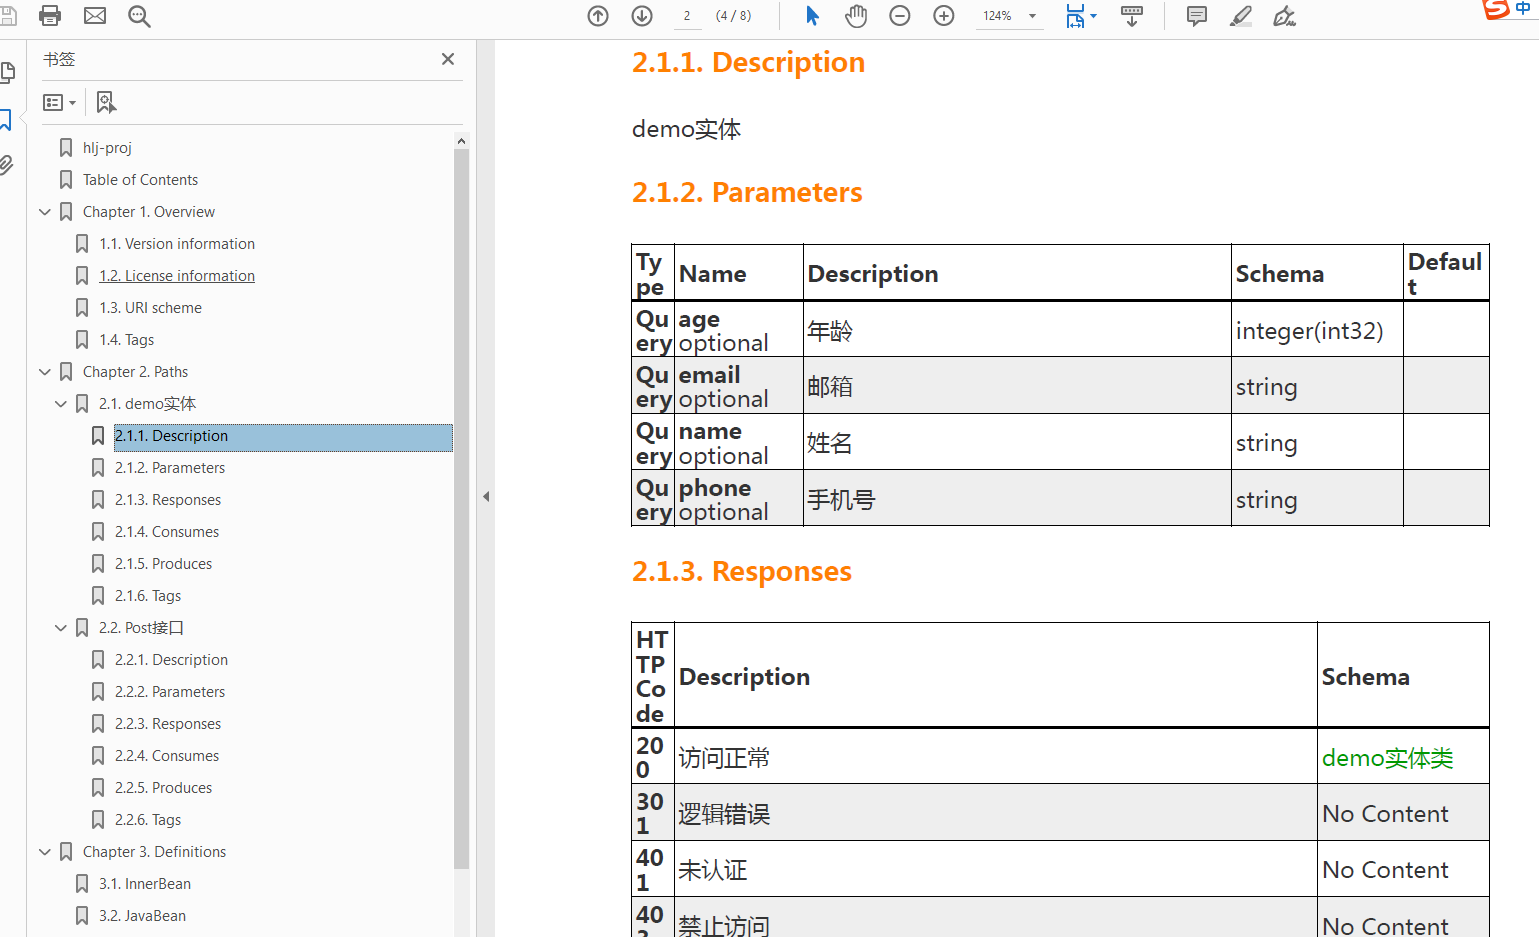
Task: Close the bookmarks panel
Action: (x=448, y=59)
